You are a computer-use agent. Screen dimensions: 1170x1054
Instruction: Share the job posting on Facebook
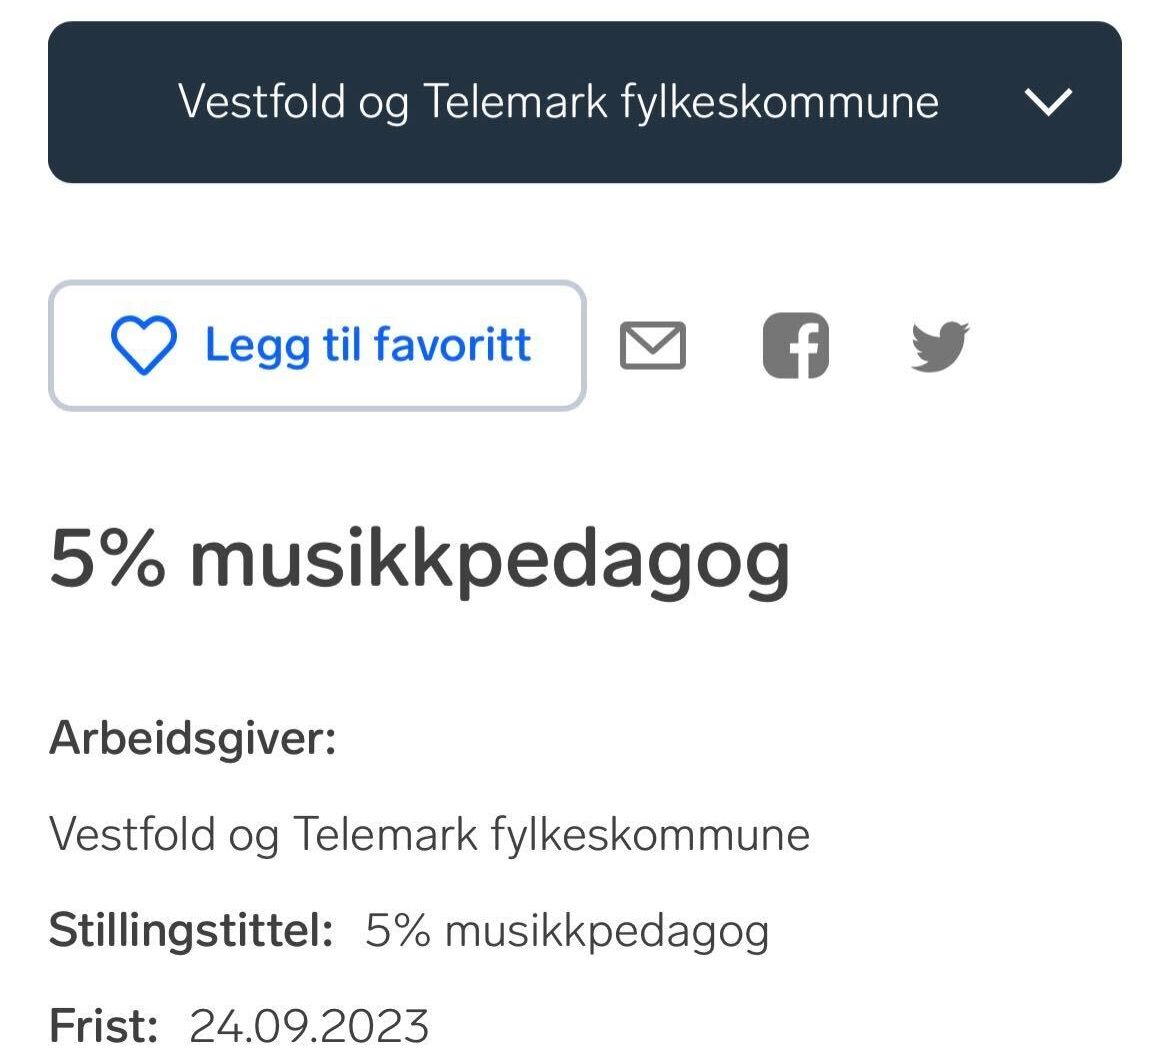click(x=796, y=346)
